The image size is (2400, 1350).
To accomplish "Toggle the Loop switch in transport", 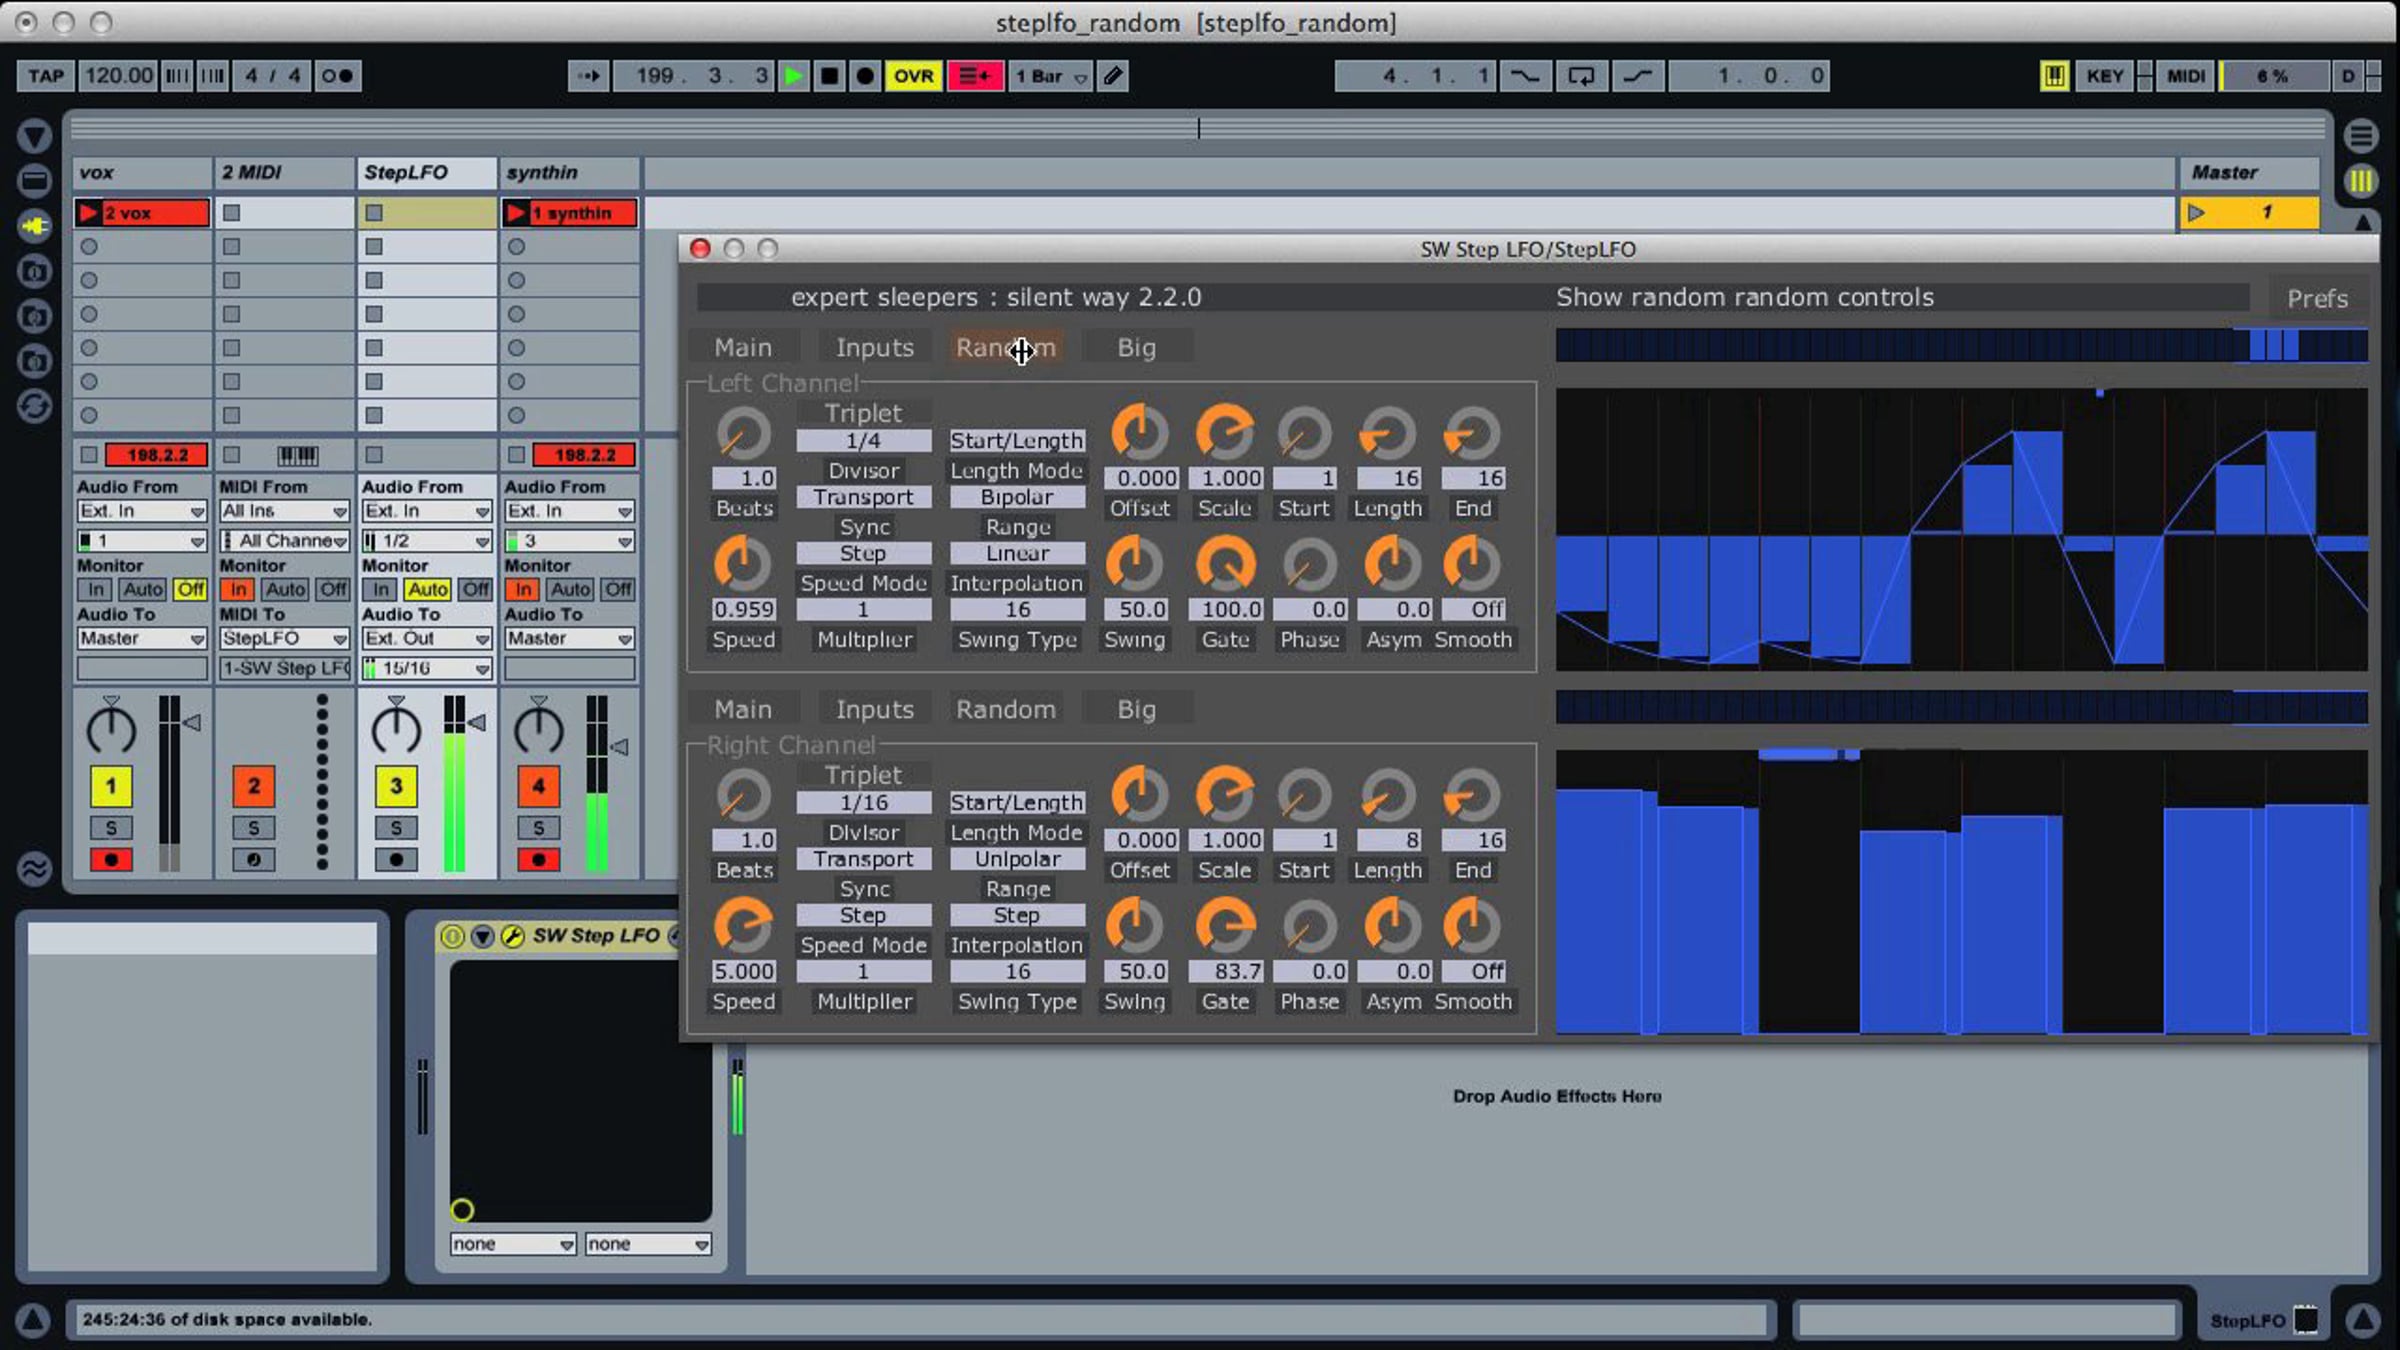I will tap(1581, 76).
